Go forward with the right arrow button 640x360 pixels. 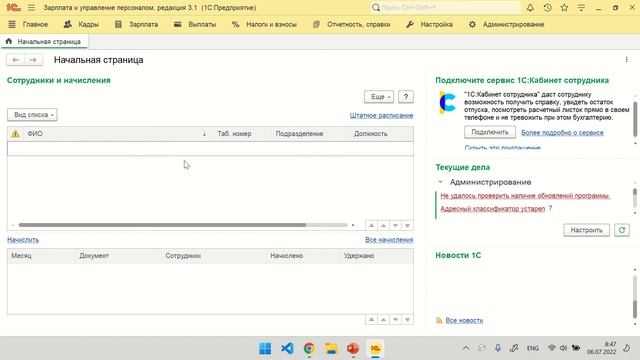(x=33, y=60)
